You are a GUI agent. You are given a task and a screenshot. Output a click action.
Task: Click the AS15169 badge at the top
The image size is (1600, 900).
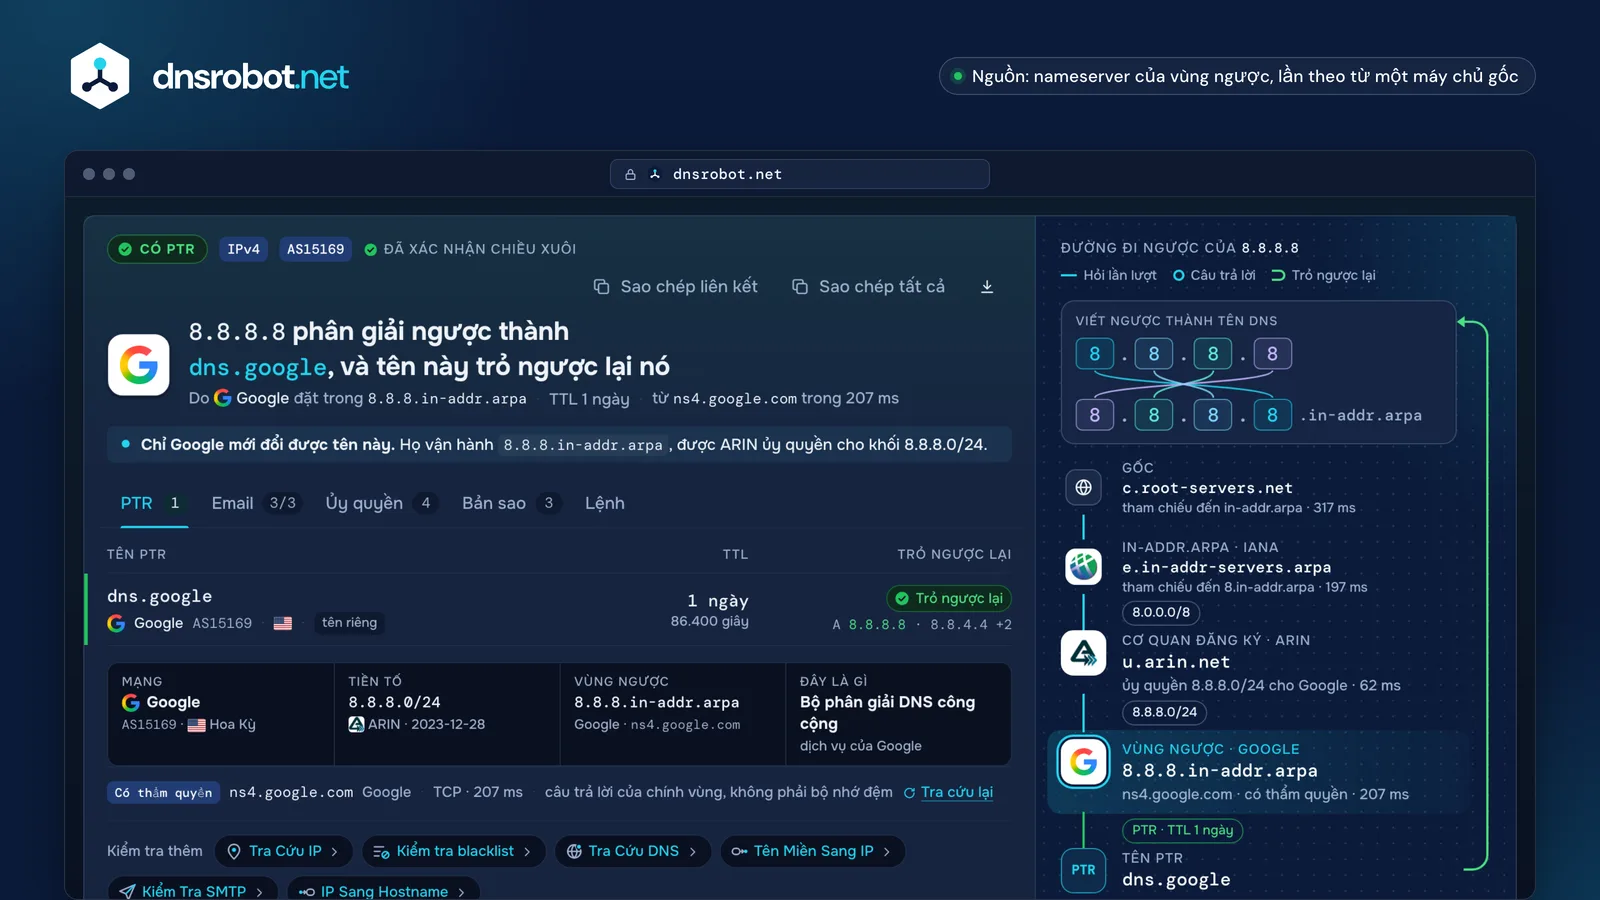[x=315, y=249]
